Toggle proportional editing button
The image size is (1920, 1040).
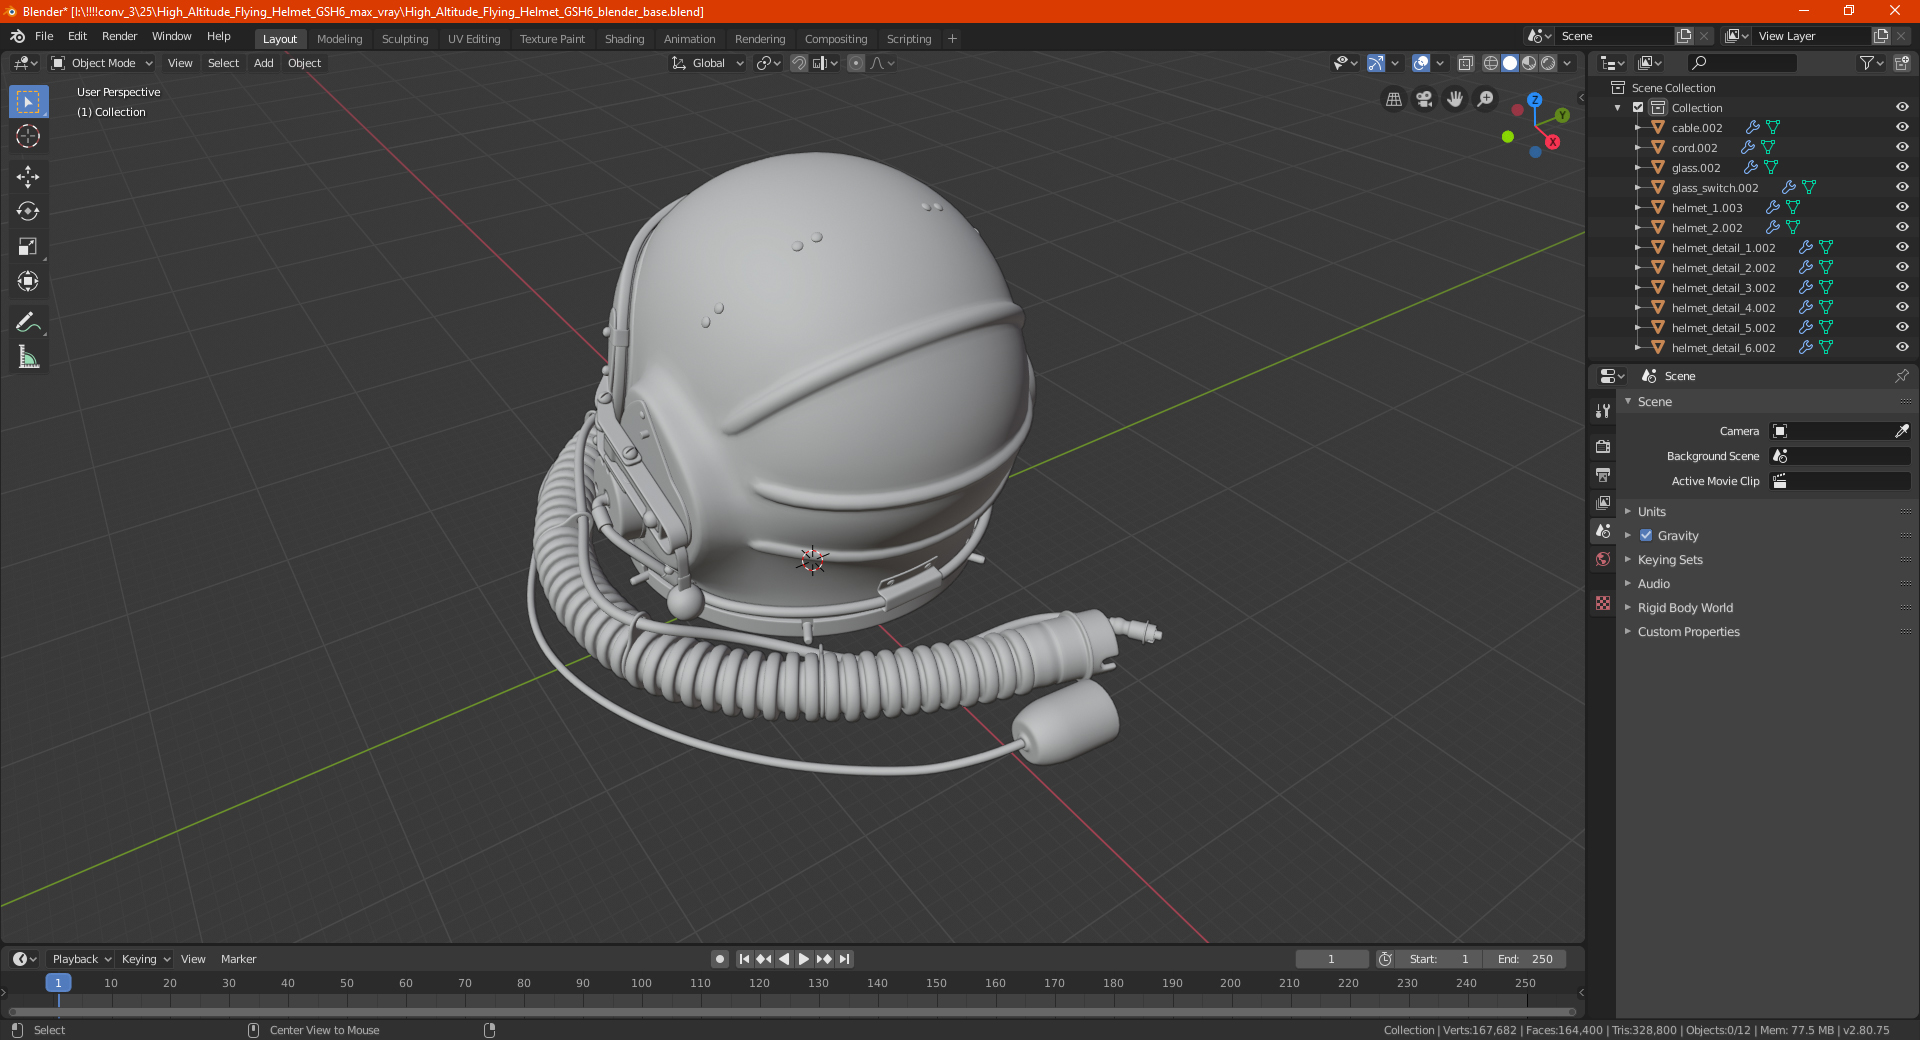point(856,63)
